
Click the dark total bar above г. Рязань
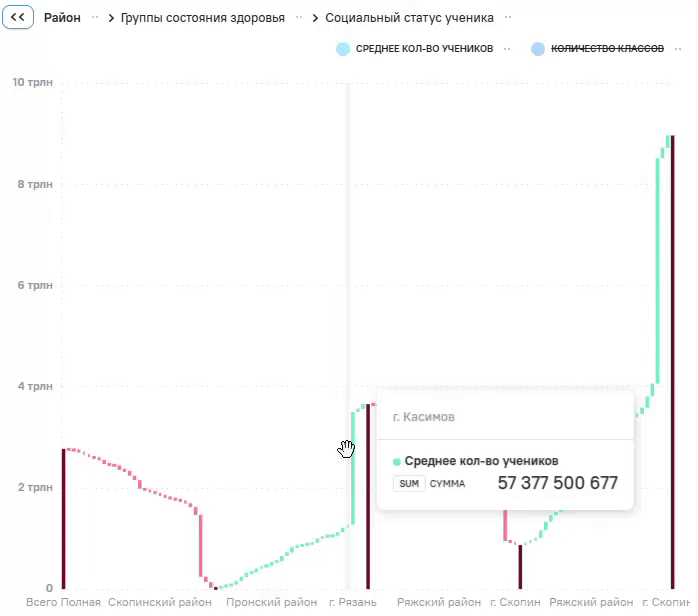(368, 496)
